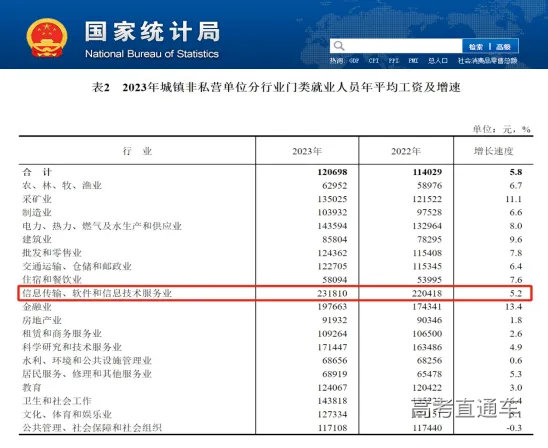Image resolution: width=548 pixels, height=448 pixels.
Task: Open the GDP hot keyword link
Action: 354,61
